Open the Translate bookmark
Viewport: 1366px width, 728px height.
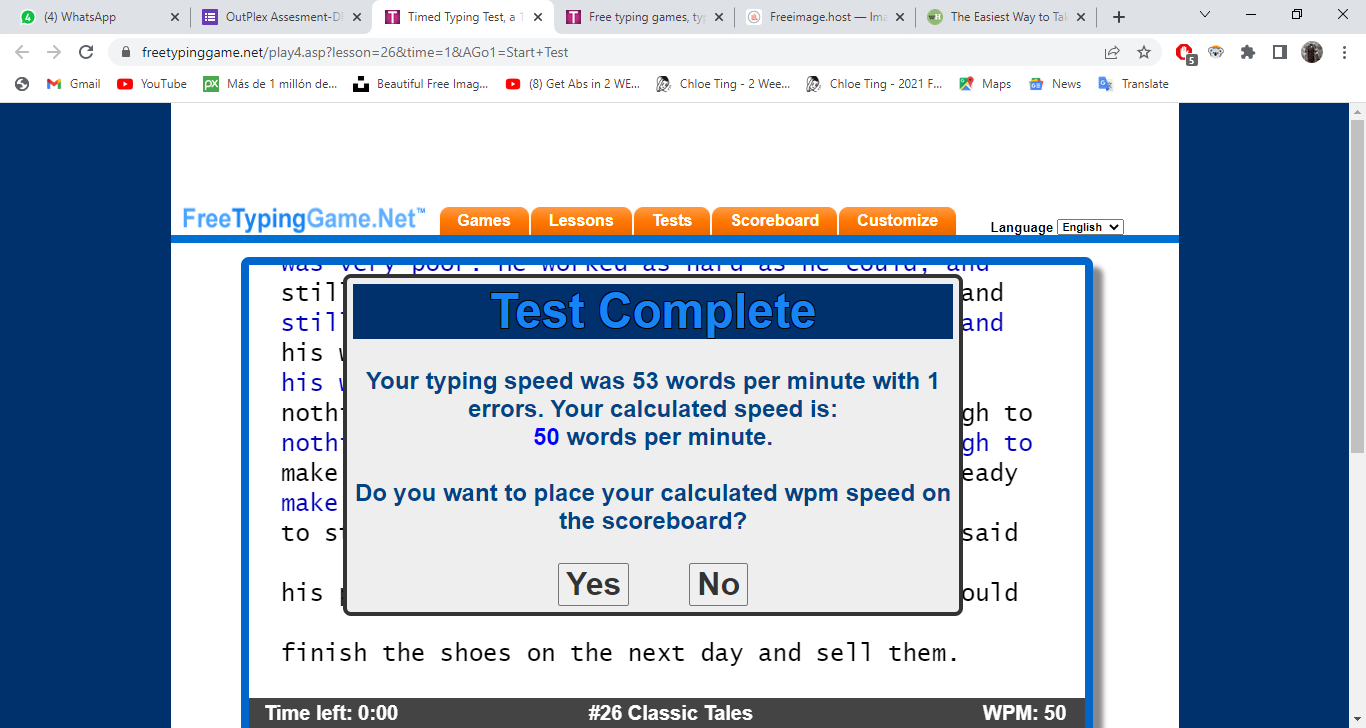tap(1133, 84)
